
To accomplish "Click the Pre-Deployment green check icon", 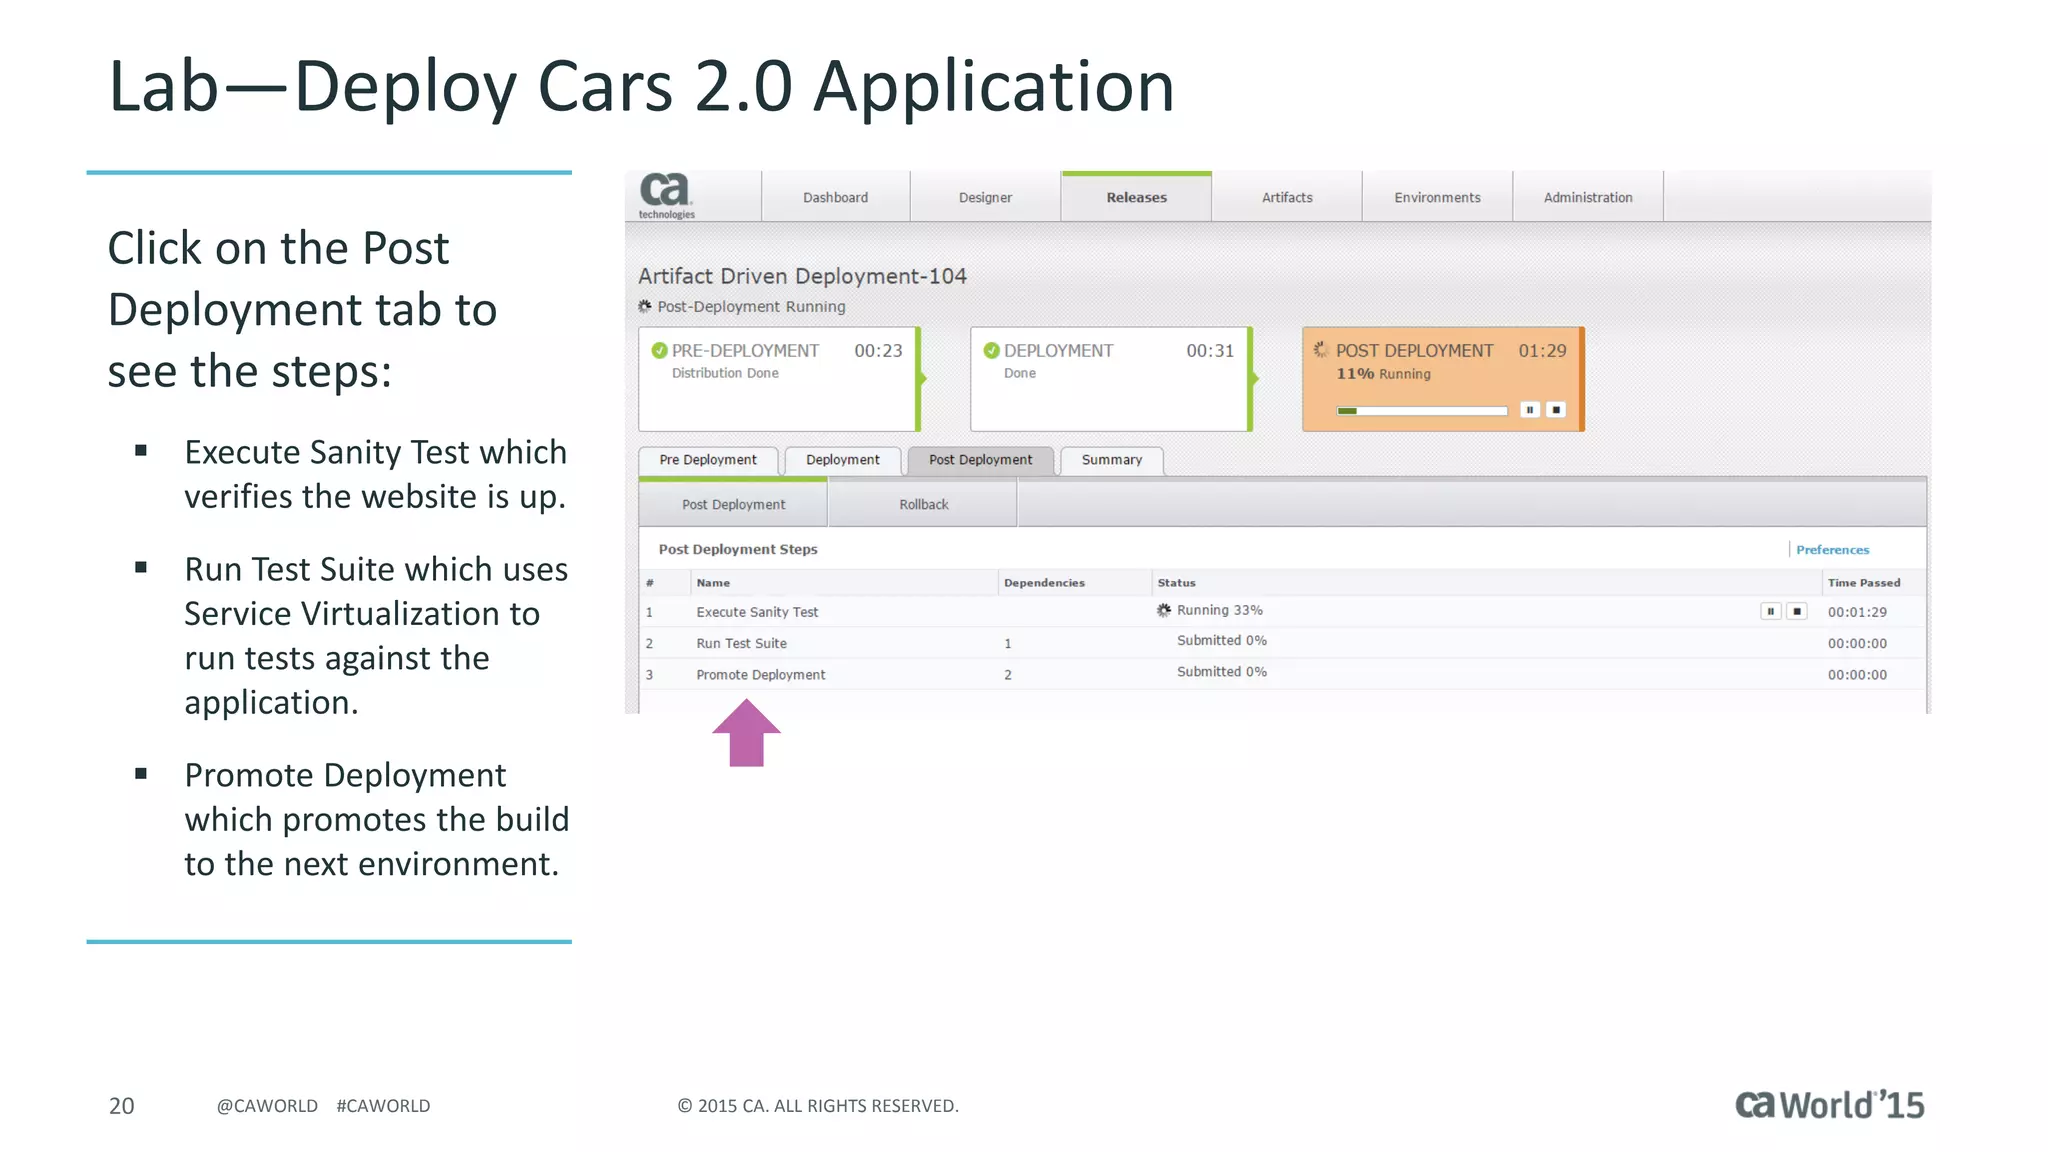I will click(660, 351).
